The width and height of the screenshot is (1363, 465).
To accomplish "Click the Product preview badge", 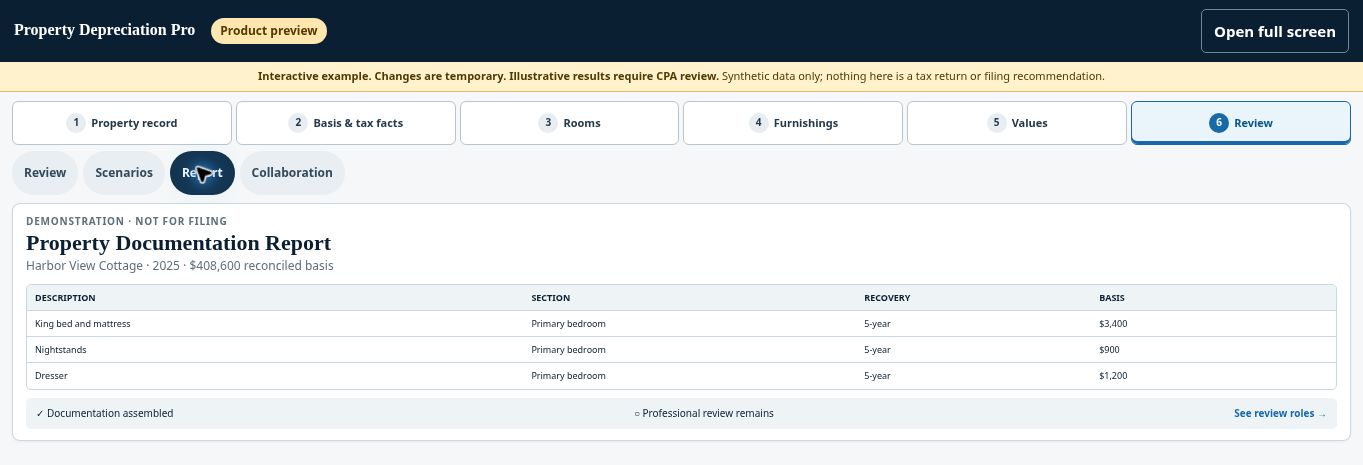I will 269,31.
